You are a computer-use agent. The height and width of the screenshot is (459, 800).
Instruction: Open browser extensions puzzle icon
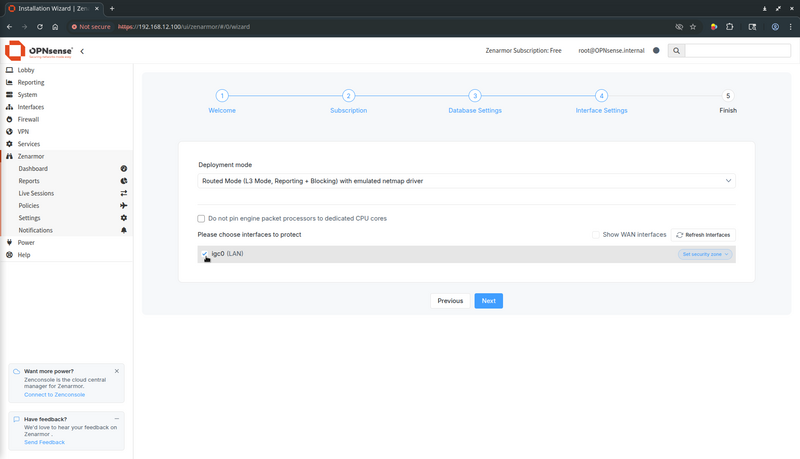pos(730,27)
